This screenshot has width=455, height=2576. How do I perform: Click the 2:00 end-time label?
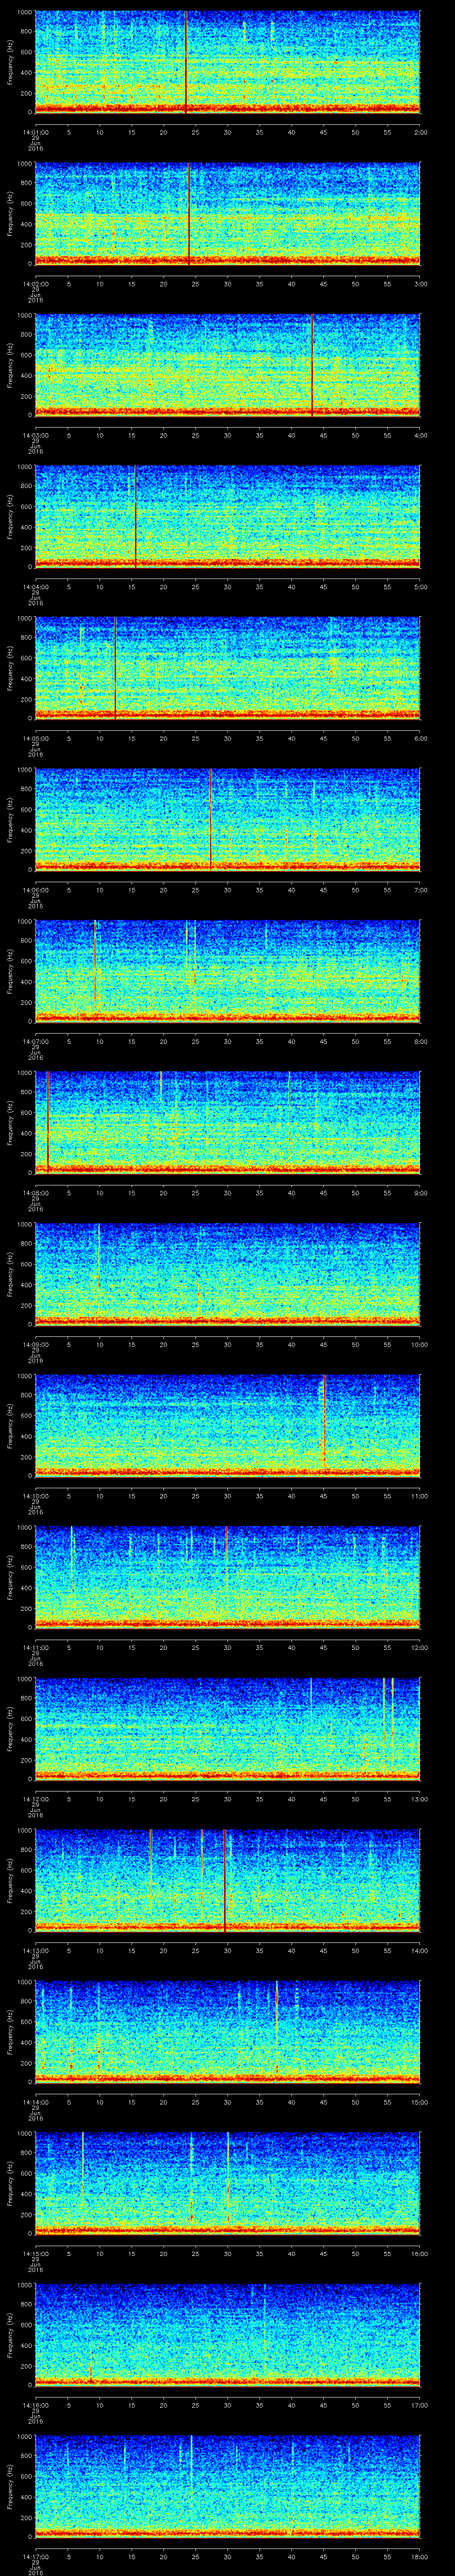420,132
